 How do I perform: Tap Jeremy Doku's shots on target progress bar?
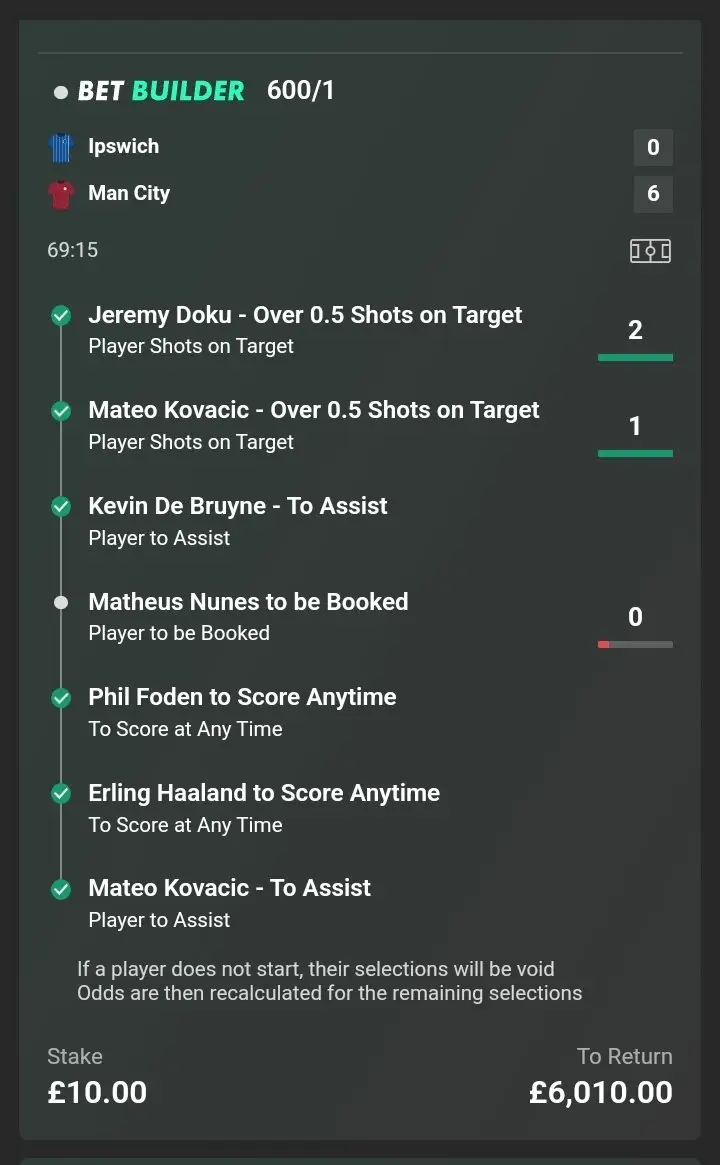pyautogui.click(x=635, y=357)
